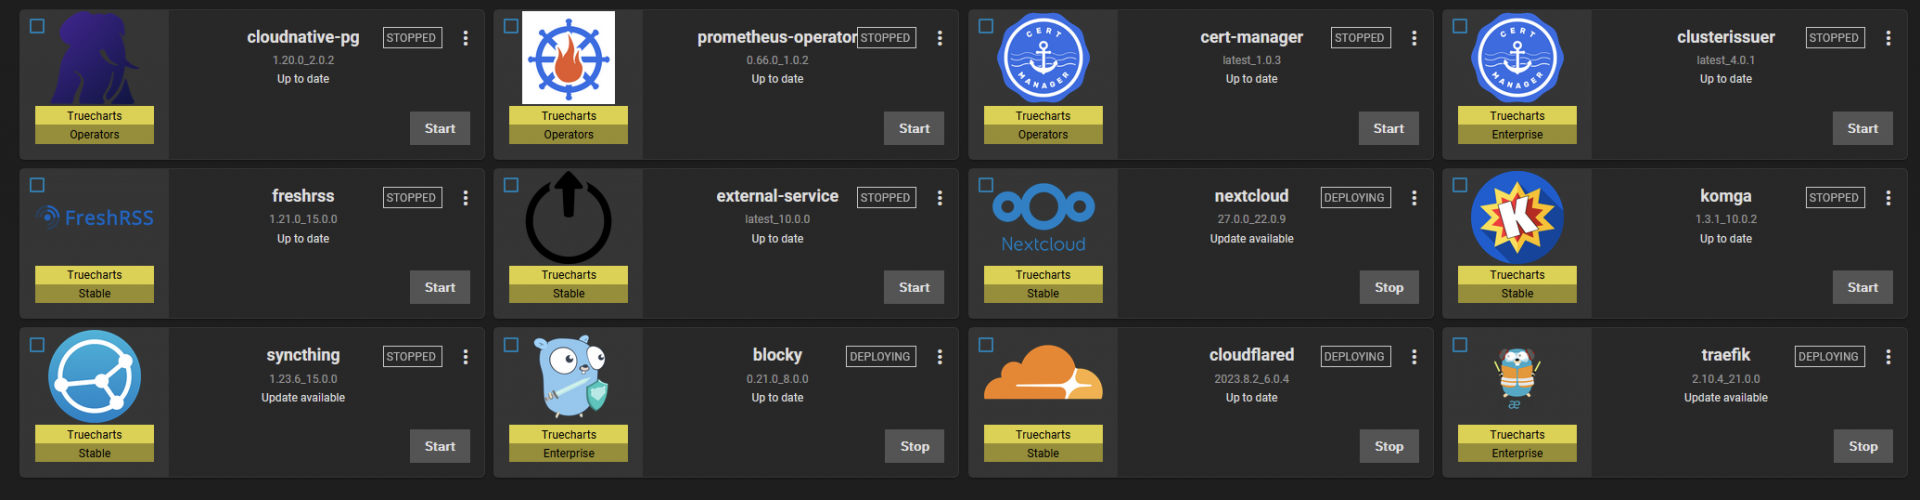Stop the blocky app
The height and width of the screenshot is (500, 1920).
914,446
